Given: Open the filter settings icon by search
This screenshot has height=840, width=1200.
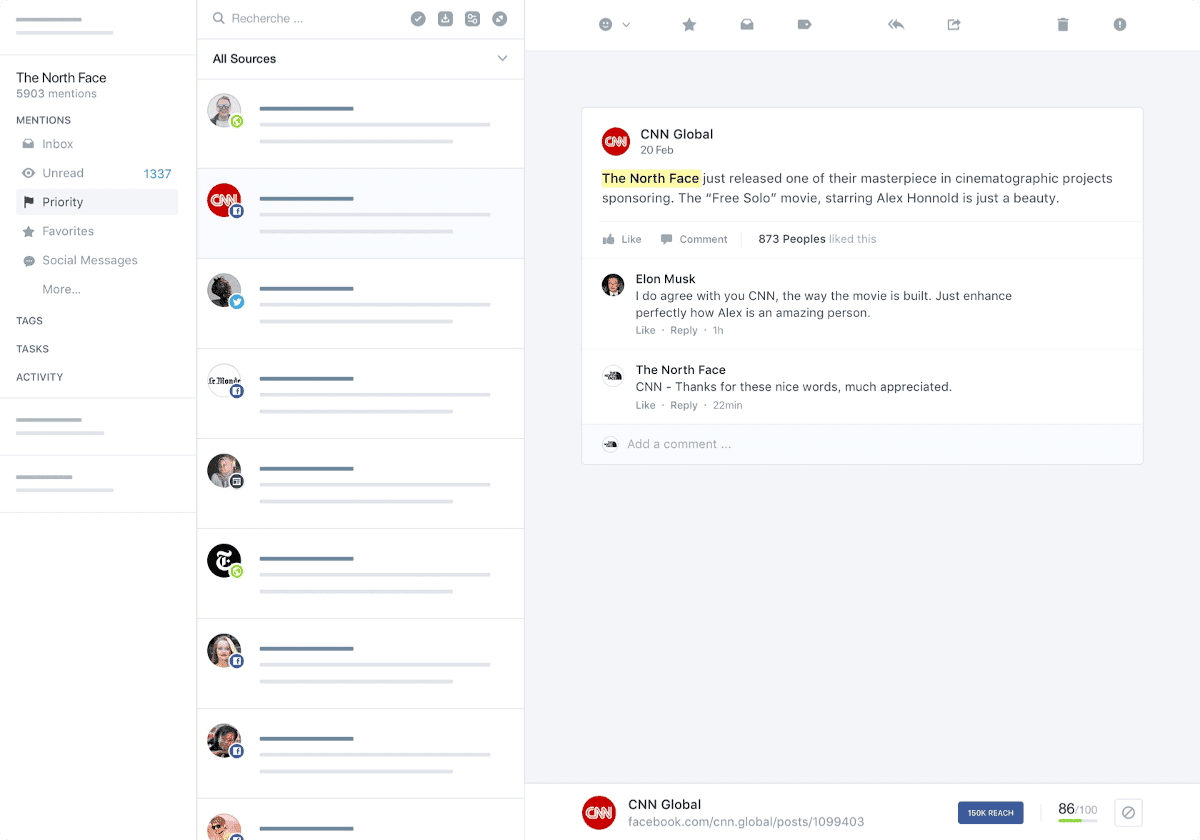Looking at the screenshot, I should click(x=472, y=19).
